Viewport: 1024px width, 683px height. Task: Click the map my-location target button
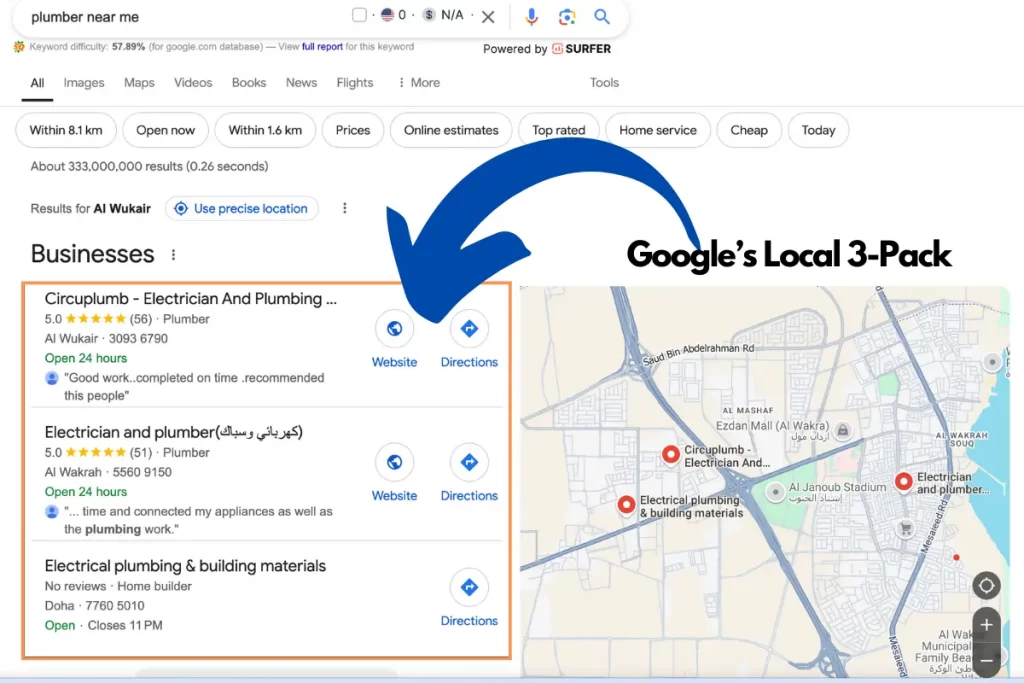(x=986, y=586)
